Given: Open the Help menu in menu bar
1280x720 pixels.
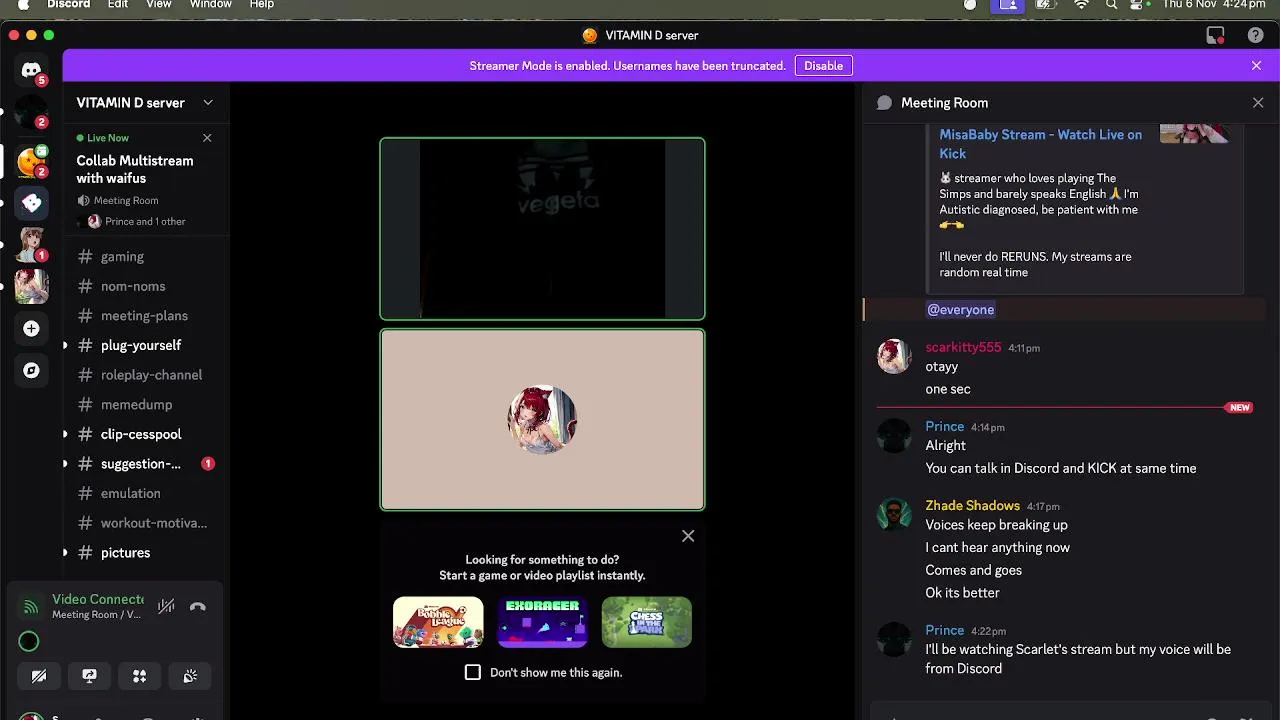Looking at the screenshot, I should click(x=262, y=5).
